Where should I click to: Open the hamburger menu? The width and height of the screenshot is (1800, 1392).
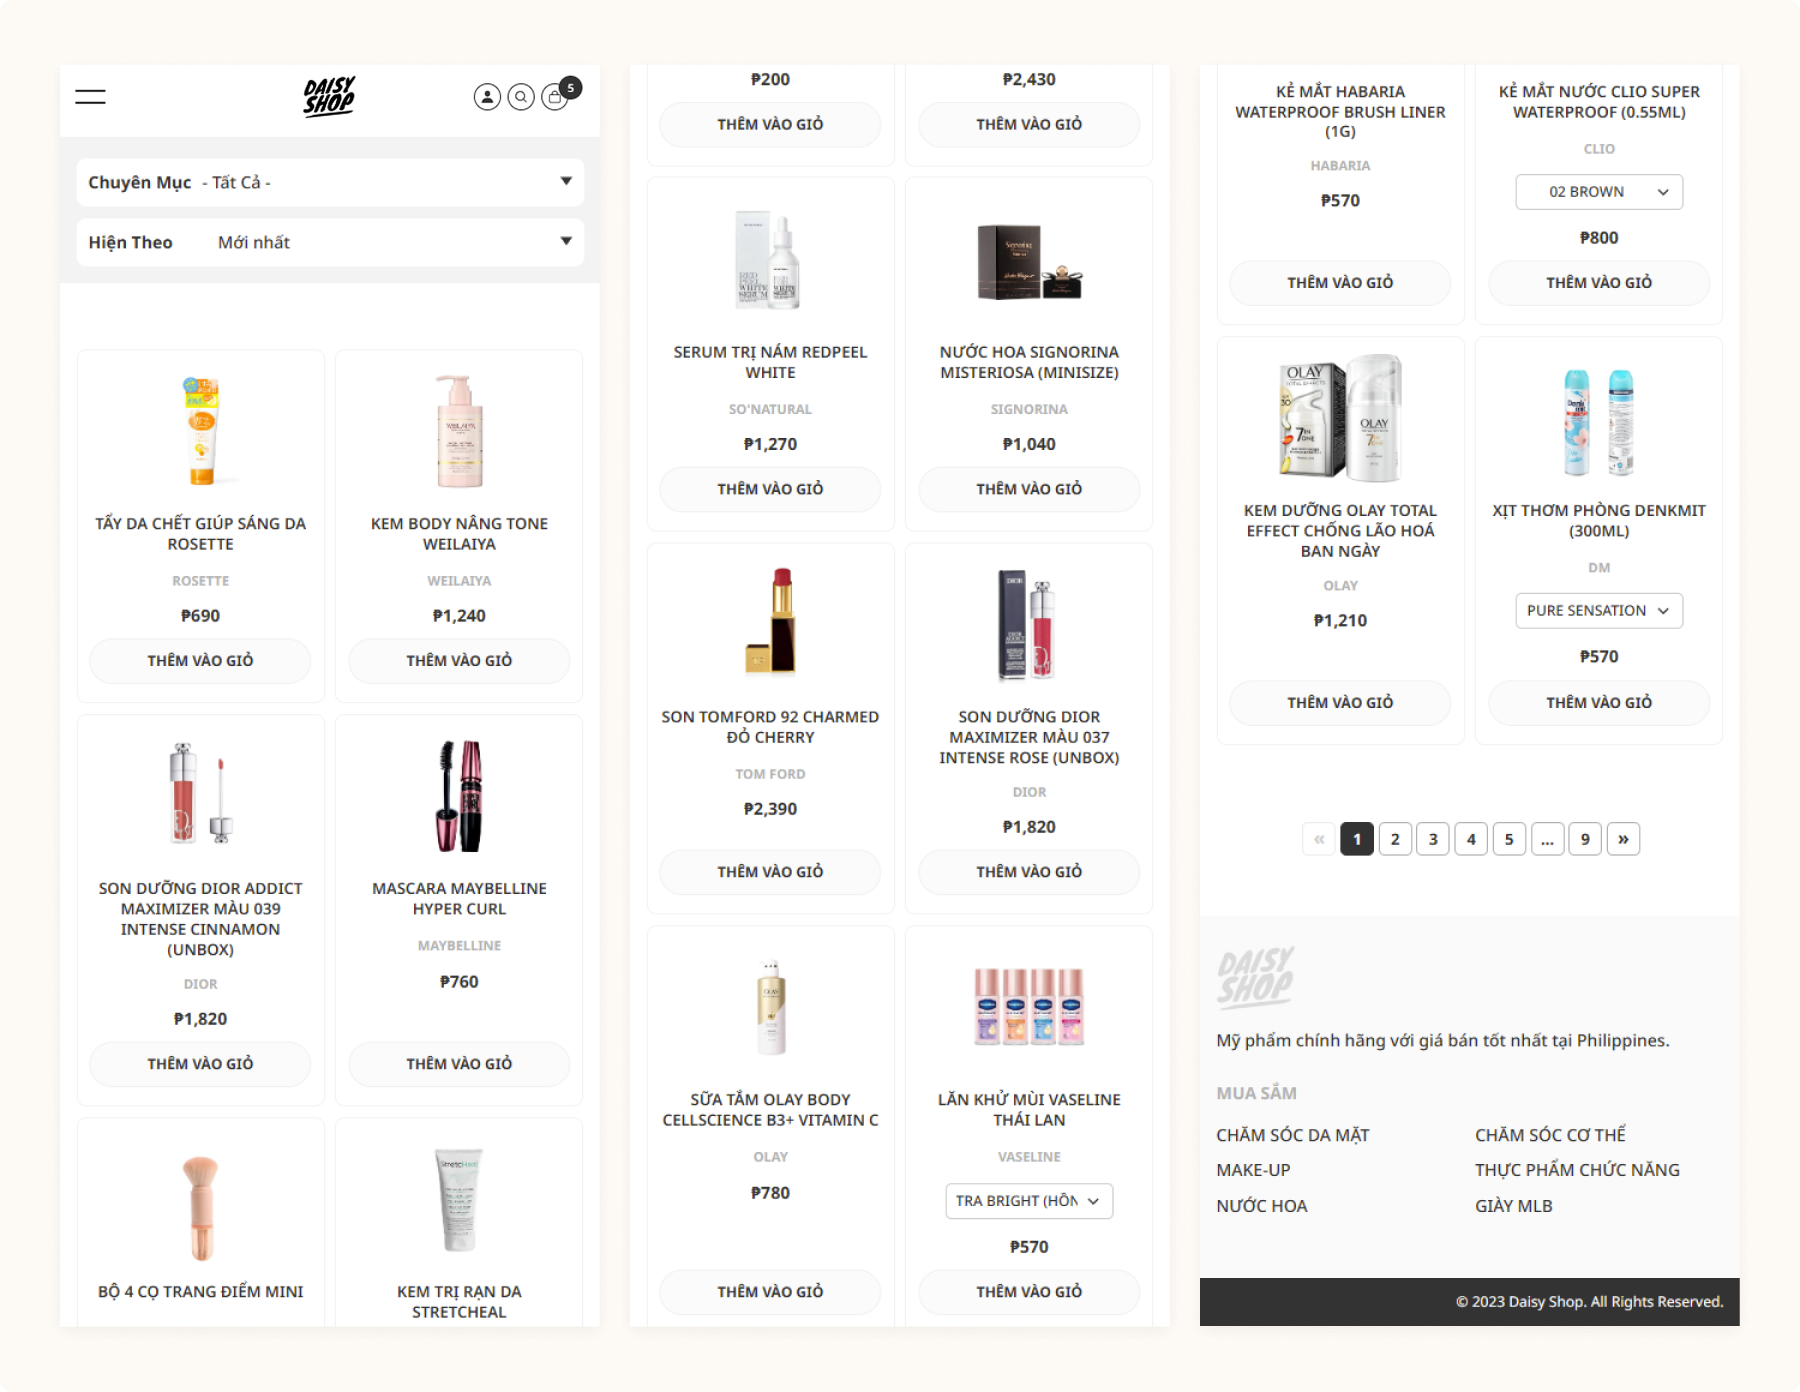[90, 97]
